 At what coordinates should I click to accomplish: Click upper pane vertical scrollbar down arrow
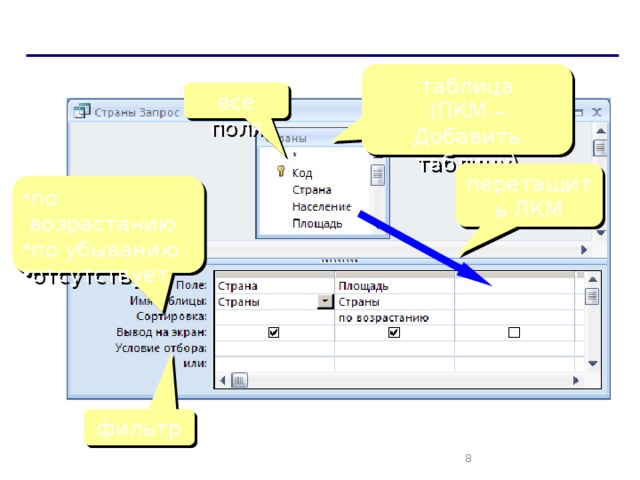click(x=600, y=233)
